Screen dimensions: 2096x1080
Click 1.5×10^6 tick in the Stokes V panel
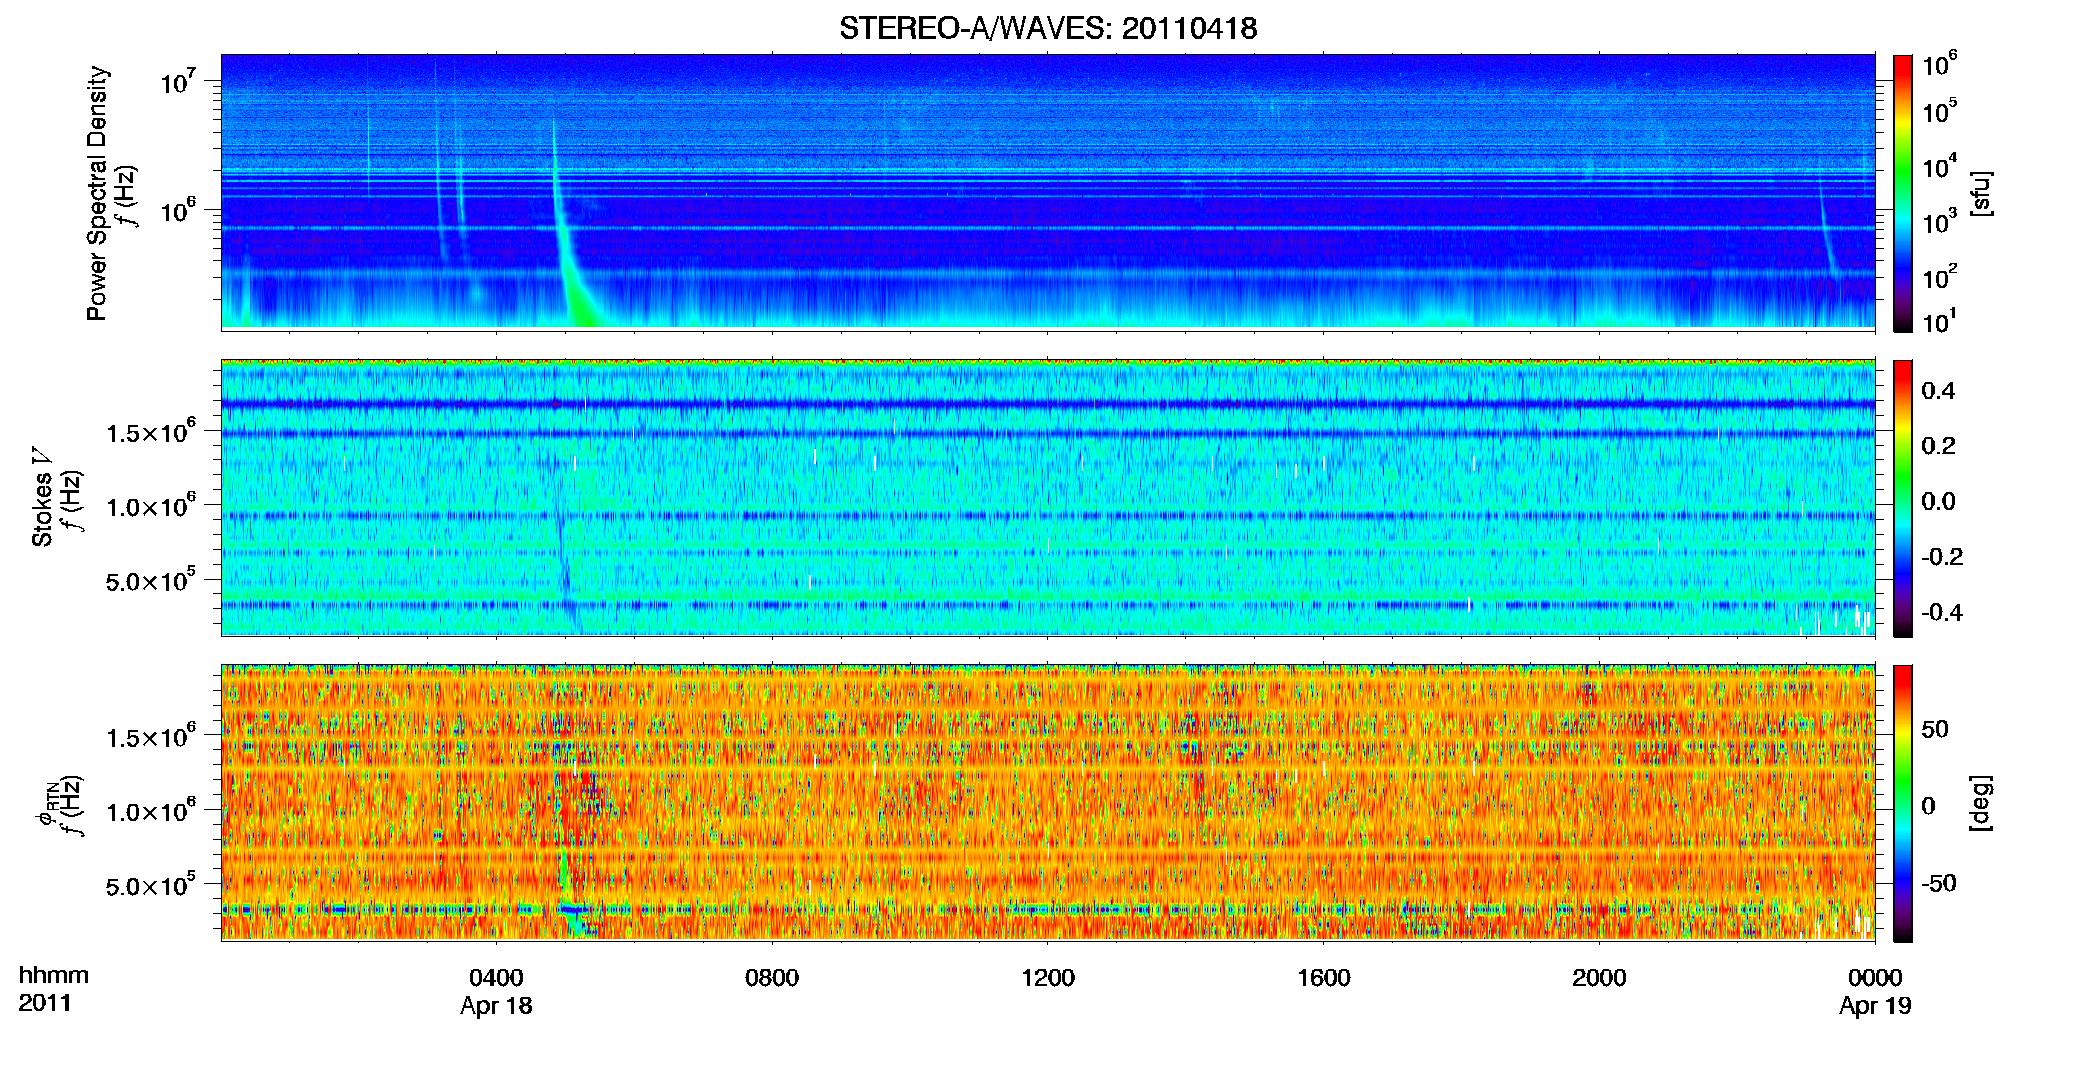(153, 431)
